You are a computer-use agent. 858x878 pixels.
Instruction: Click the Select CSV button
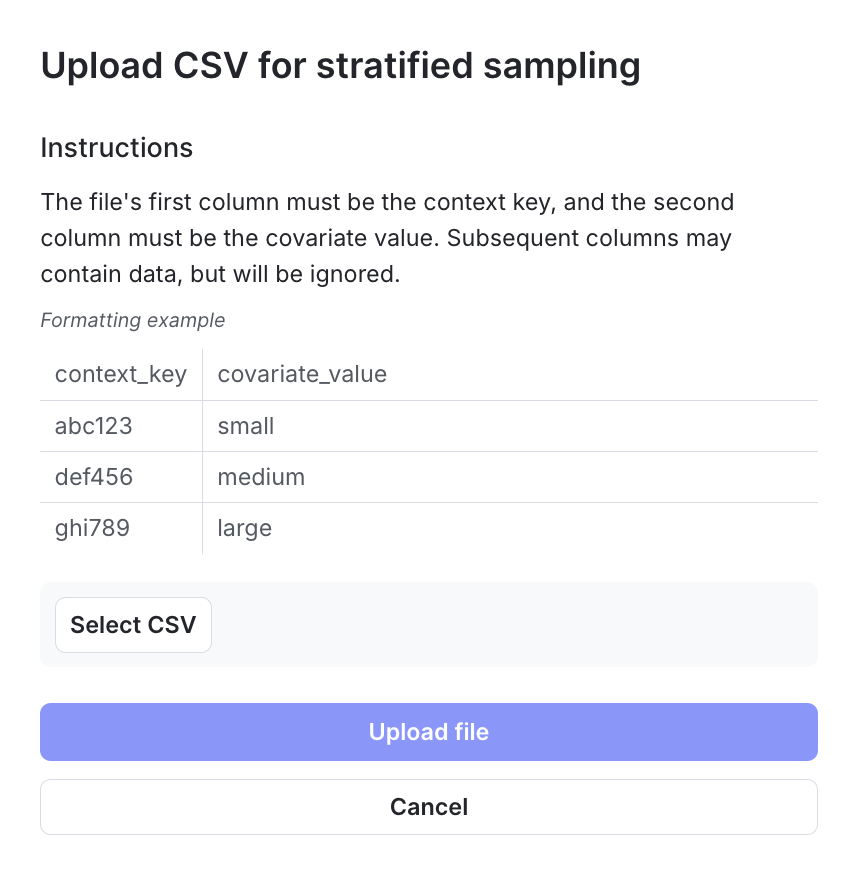[133, 624]
